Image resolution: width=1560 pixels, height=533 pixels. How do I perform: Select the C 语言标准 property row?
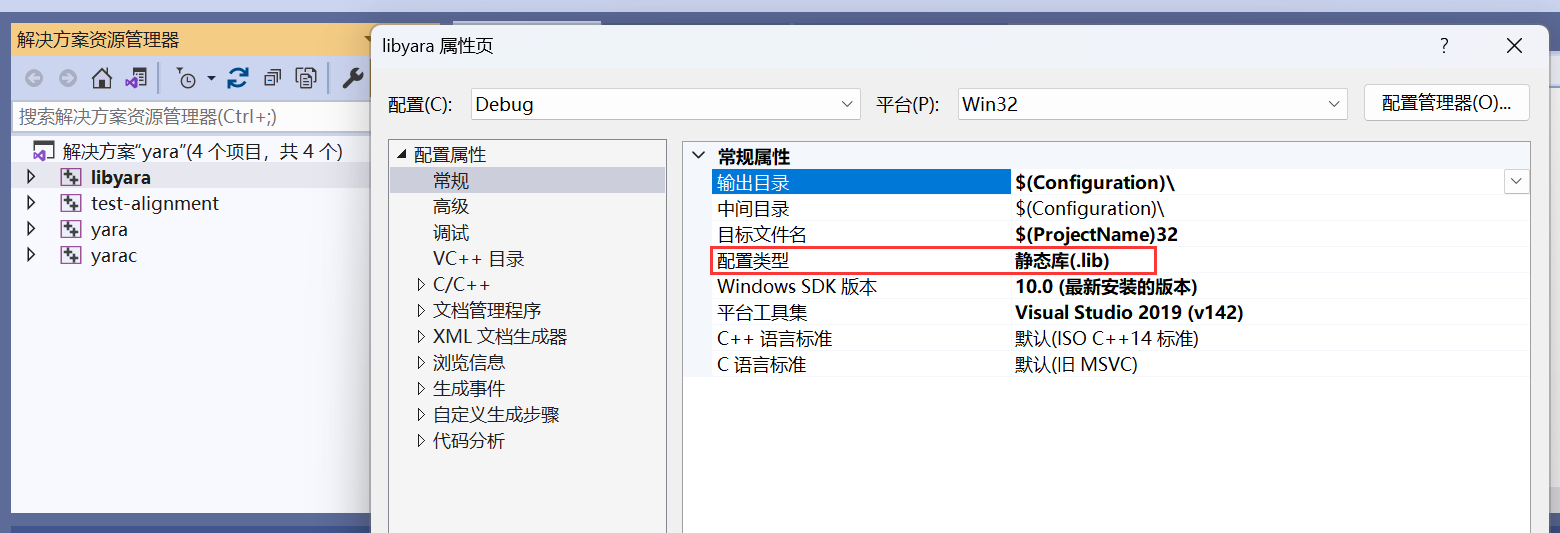(x=1120, y=364)
